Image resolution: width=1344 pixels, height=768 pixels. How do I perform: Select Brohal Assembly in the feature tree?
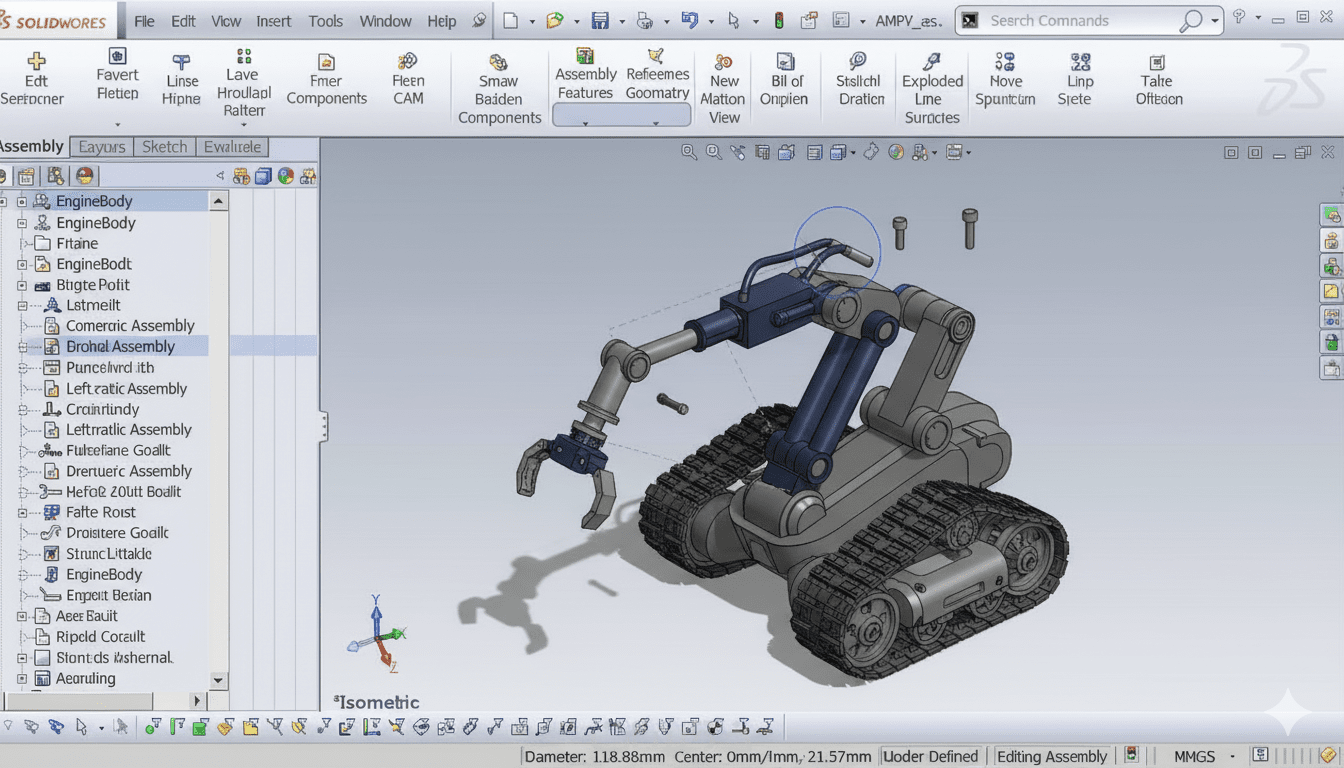coord(120,347)
